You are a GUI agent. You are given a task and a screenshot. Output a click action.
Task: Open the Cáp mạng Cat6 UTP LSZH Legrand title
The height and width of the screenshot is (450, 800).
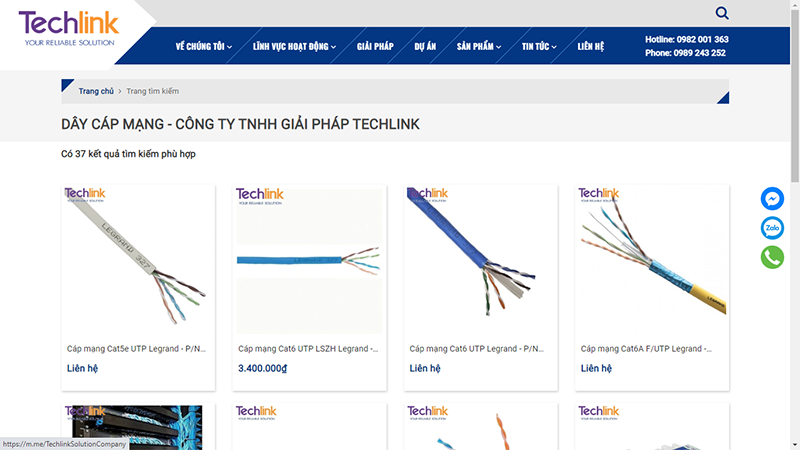[308, 349]
